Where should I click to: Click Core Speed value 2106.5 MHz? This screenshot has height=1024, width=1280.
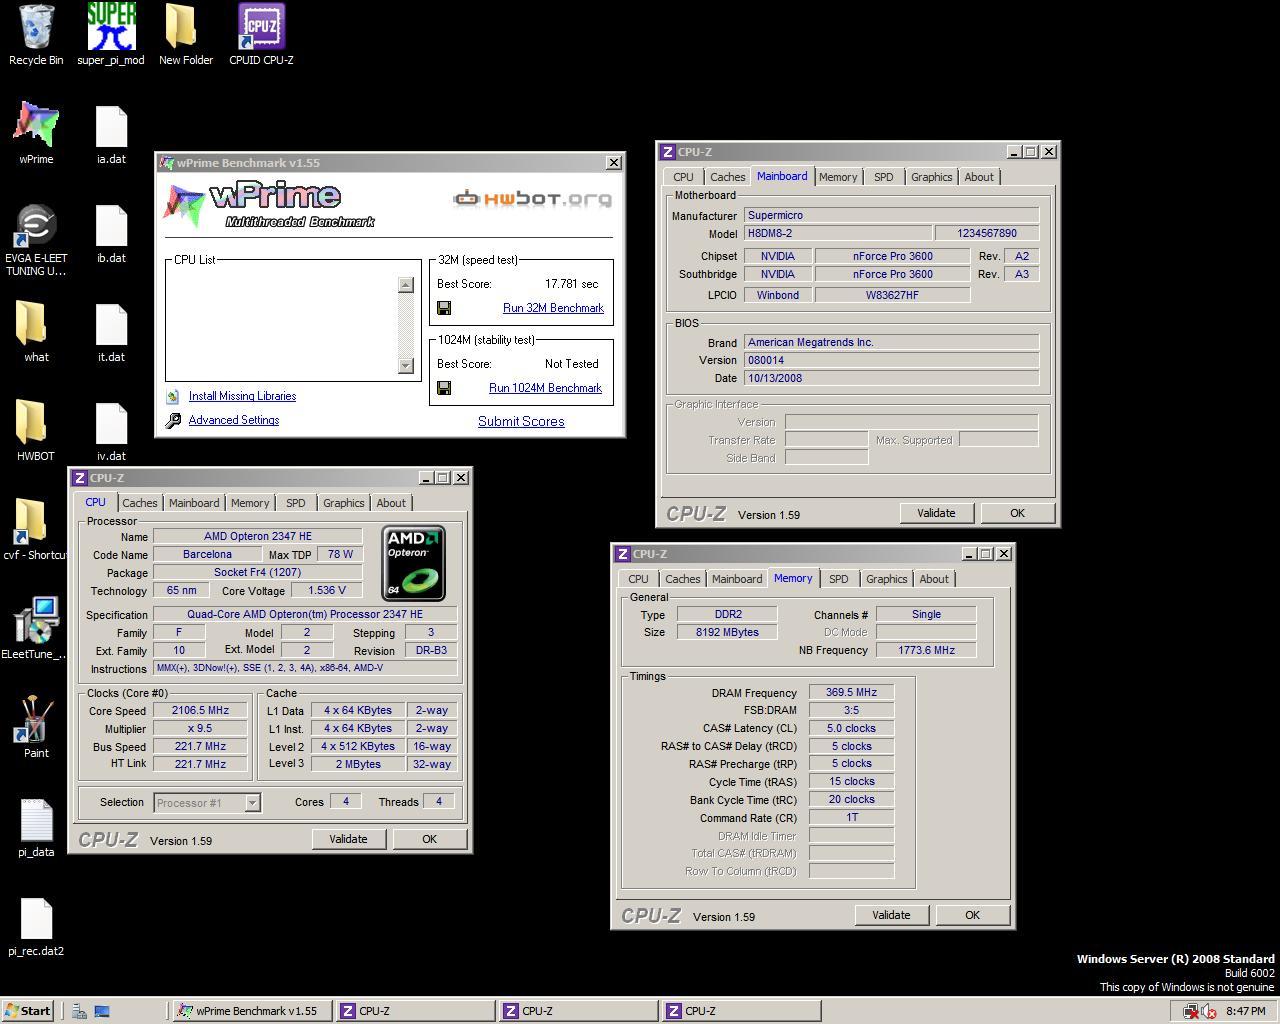point(200,710)
